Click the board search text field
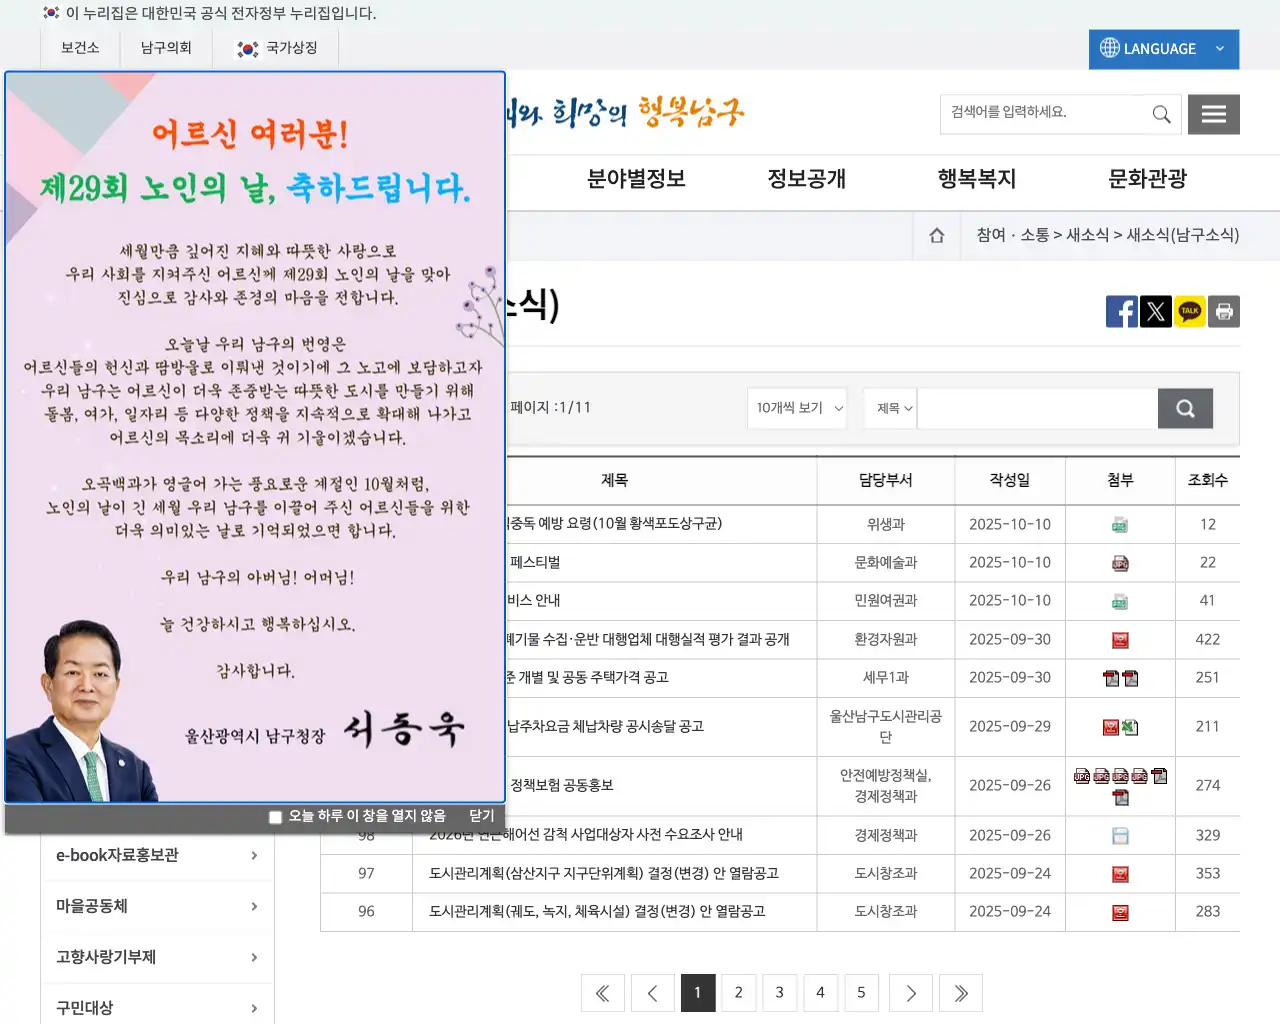 (x=1038, y=408)
